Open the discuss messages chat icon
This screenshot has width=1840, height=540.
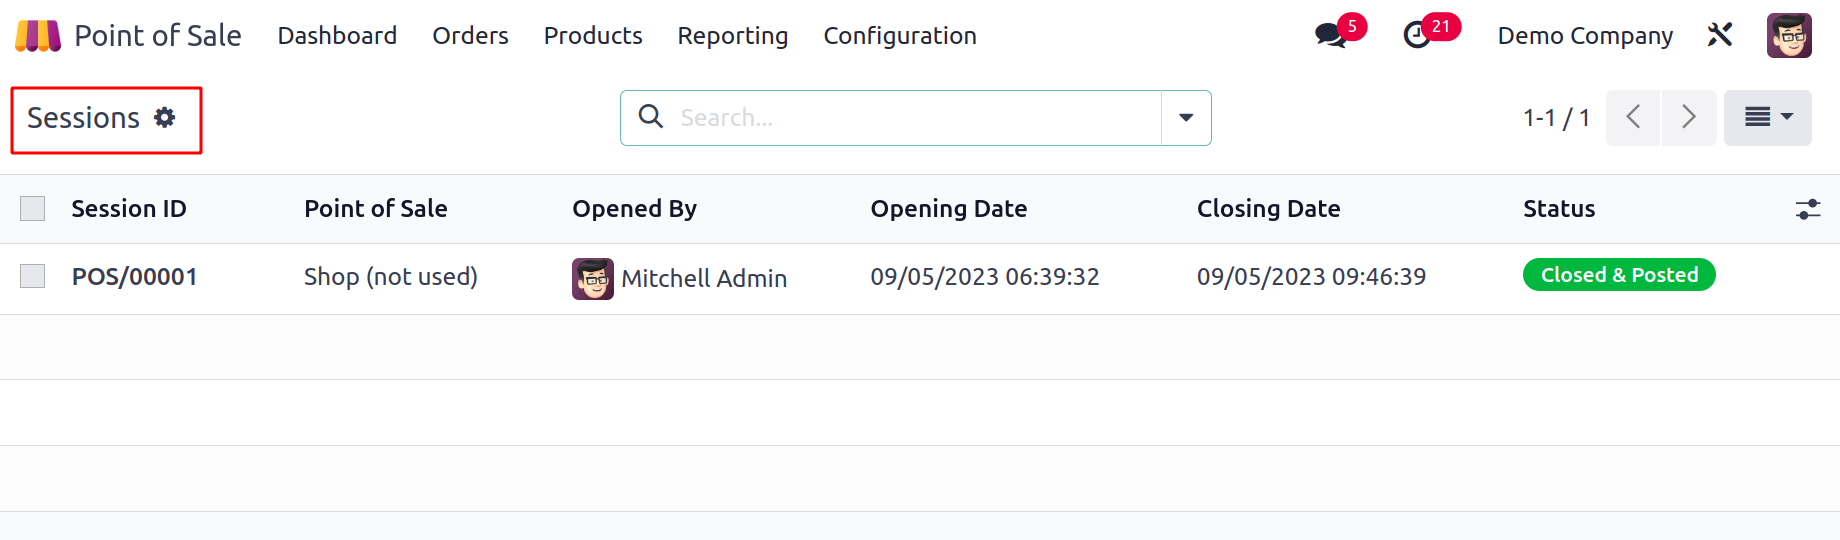click(x=1330, y=36)
